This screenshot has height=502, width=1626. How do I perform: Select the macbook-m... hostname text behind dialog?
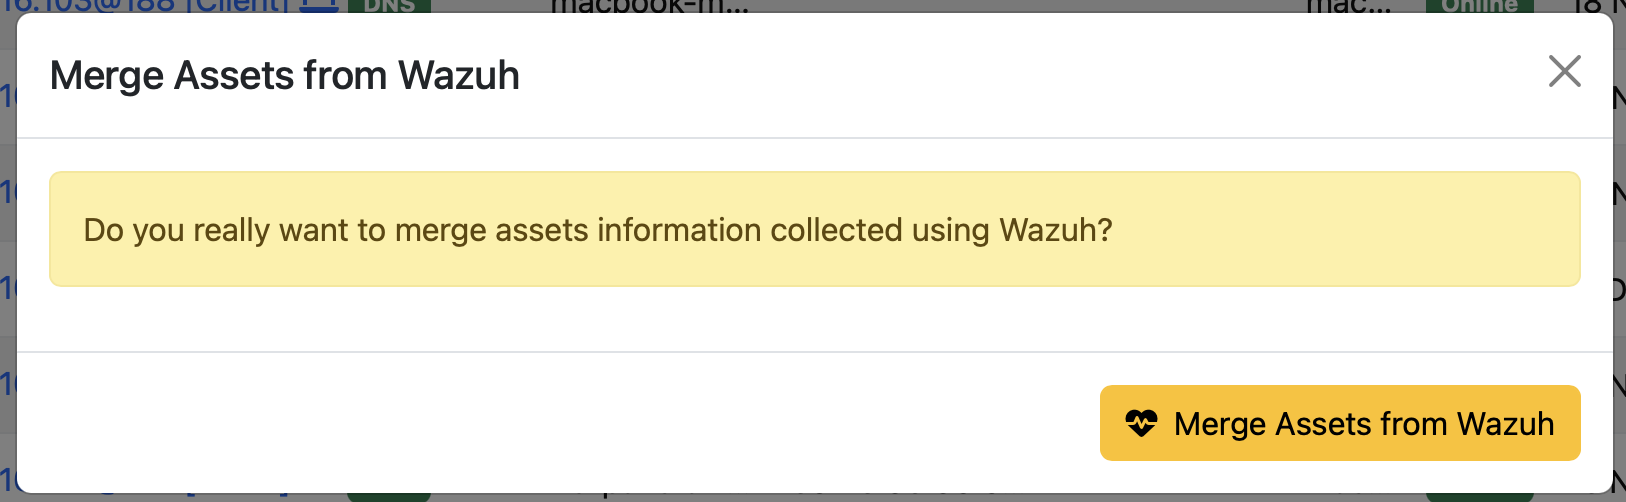click(x=648, y=6)
